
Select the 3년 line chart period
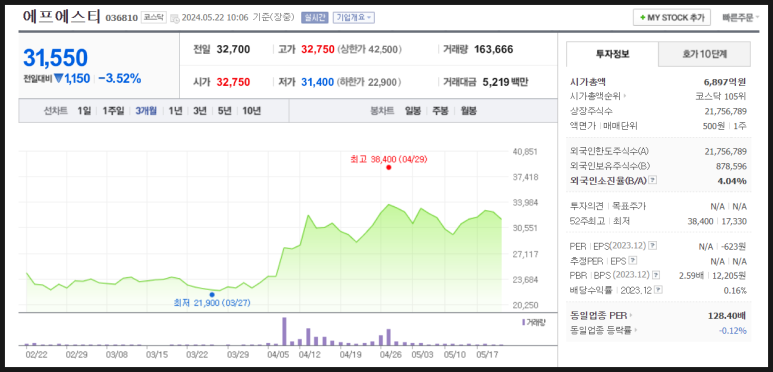pos(200,111)
